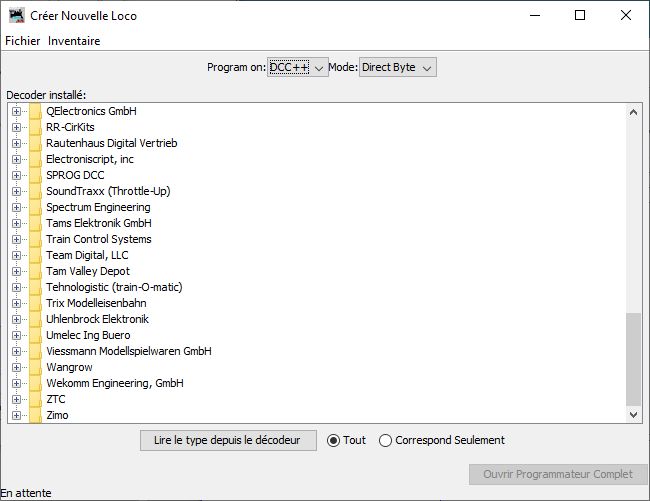650x501 pixels.
Task: Select the Viessmann Modellspielwaren GmbH row
Action: point(129,351)
